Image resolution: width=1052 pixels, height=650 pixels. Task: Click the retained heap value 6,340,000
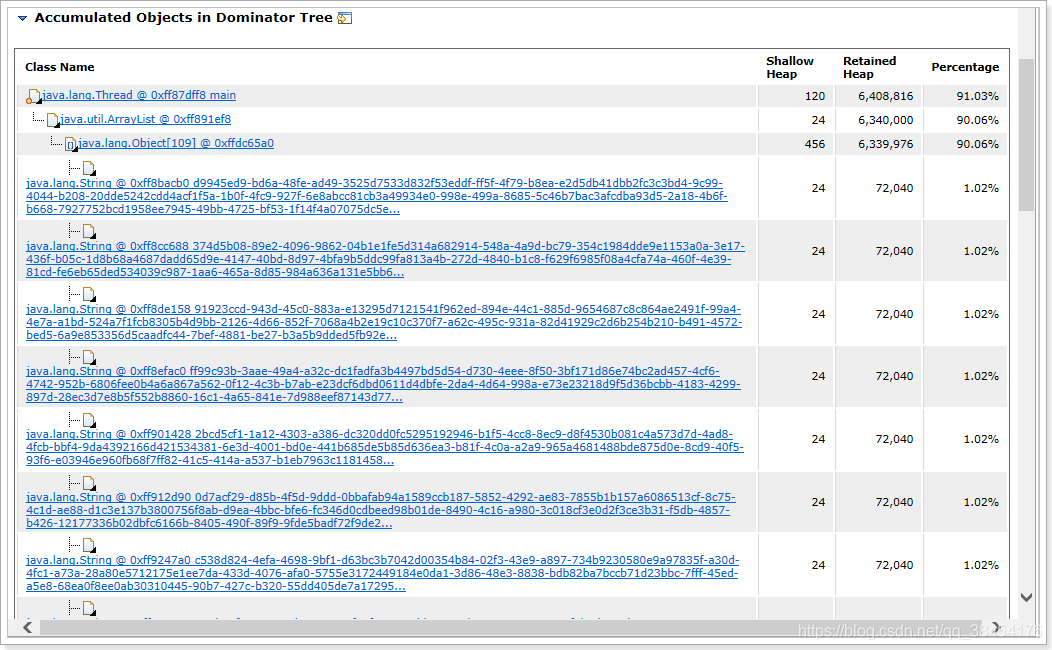[886, 120]
